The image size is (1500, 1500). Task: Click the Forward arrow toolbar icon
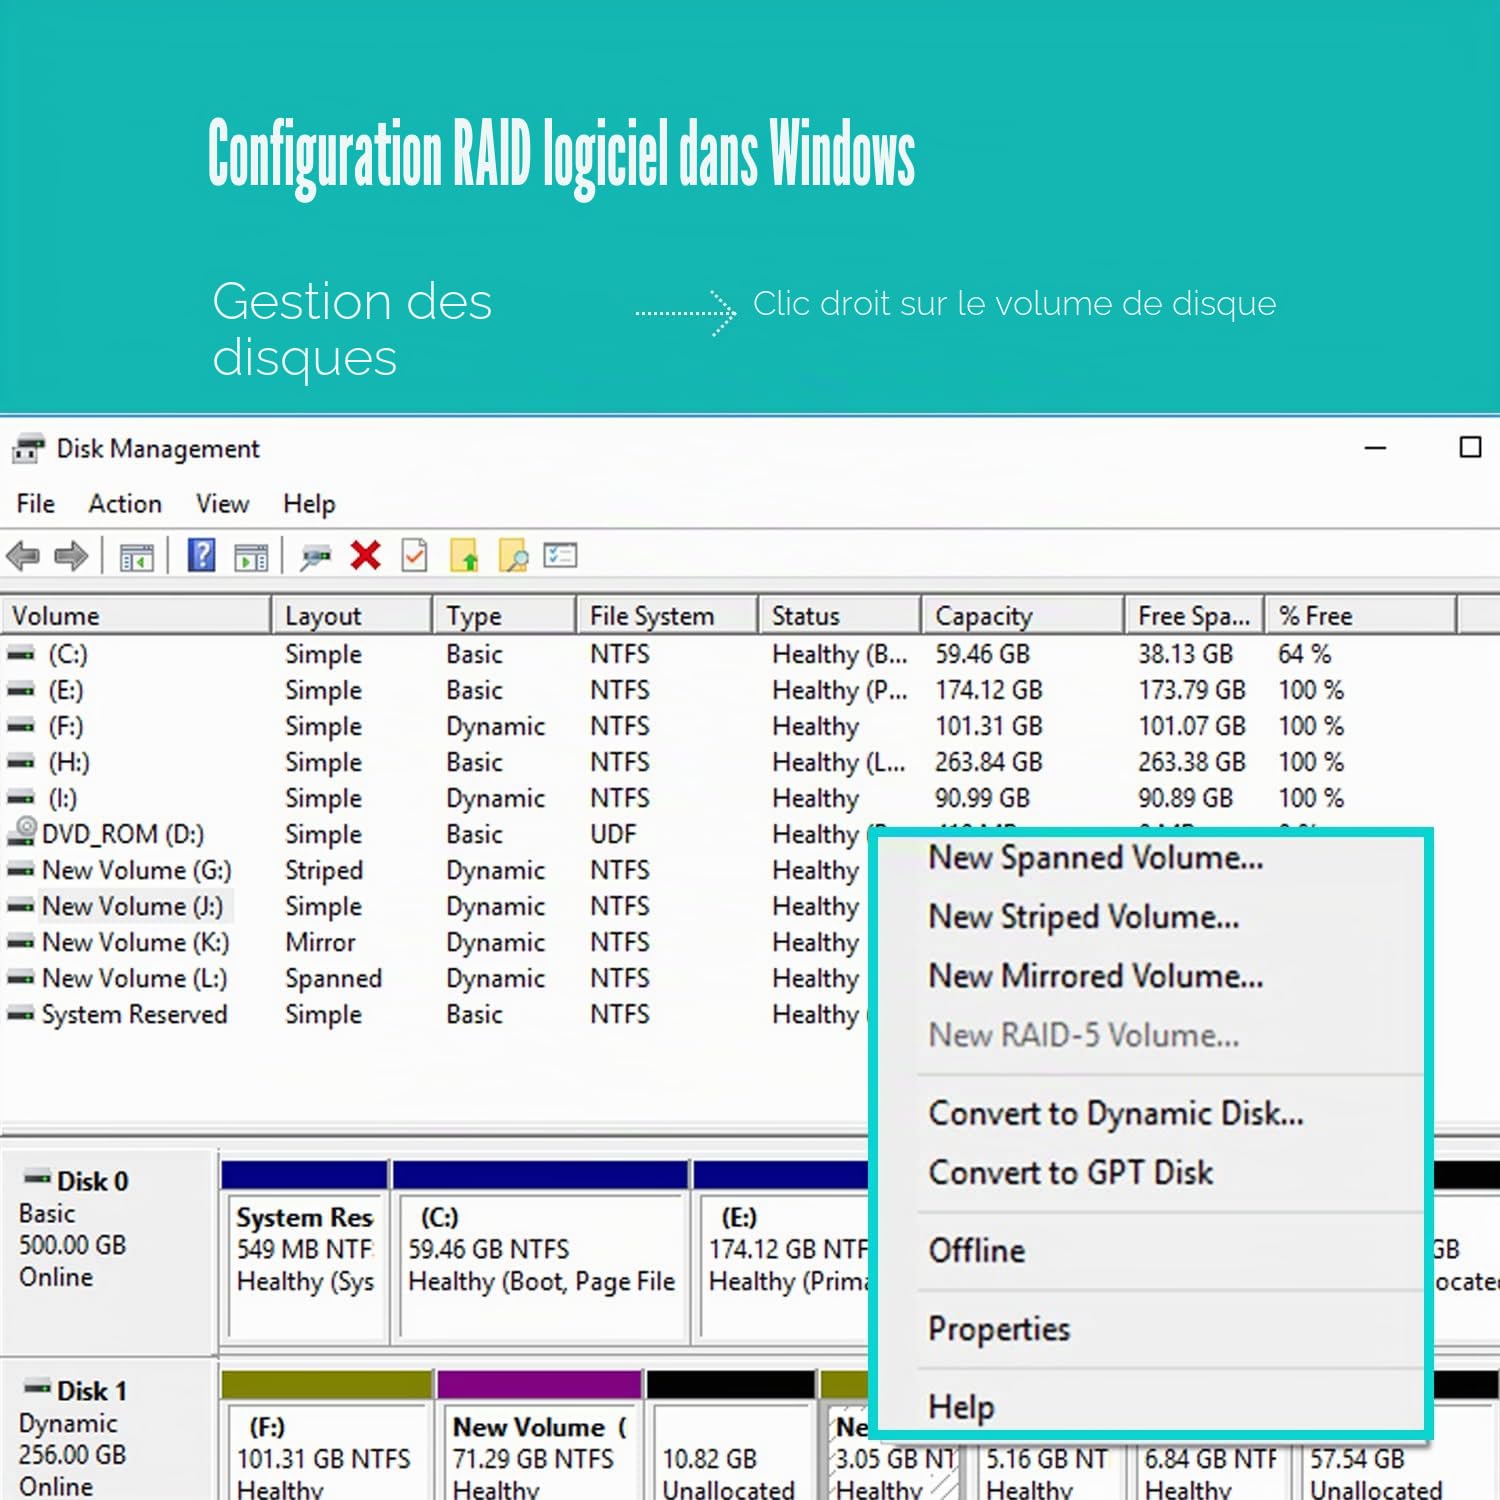(71, 556)
